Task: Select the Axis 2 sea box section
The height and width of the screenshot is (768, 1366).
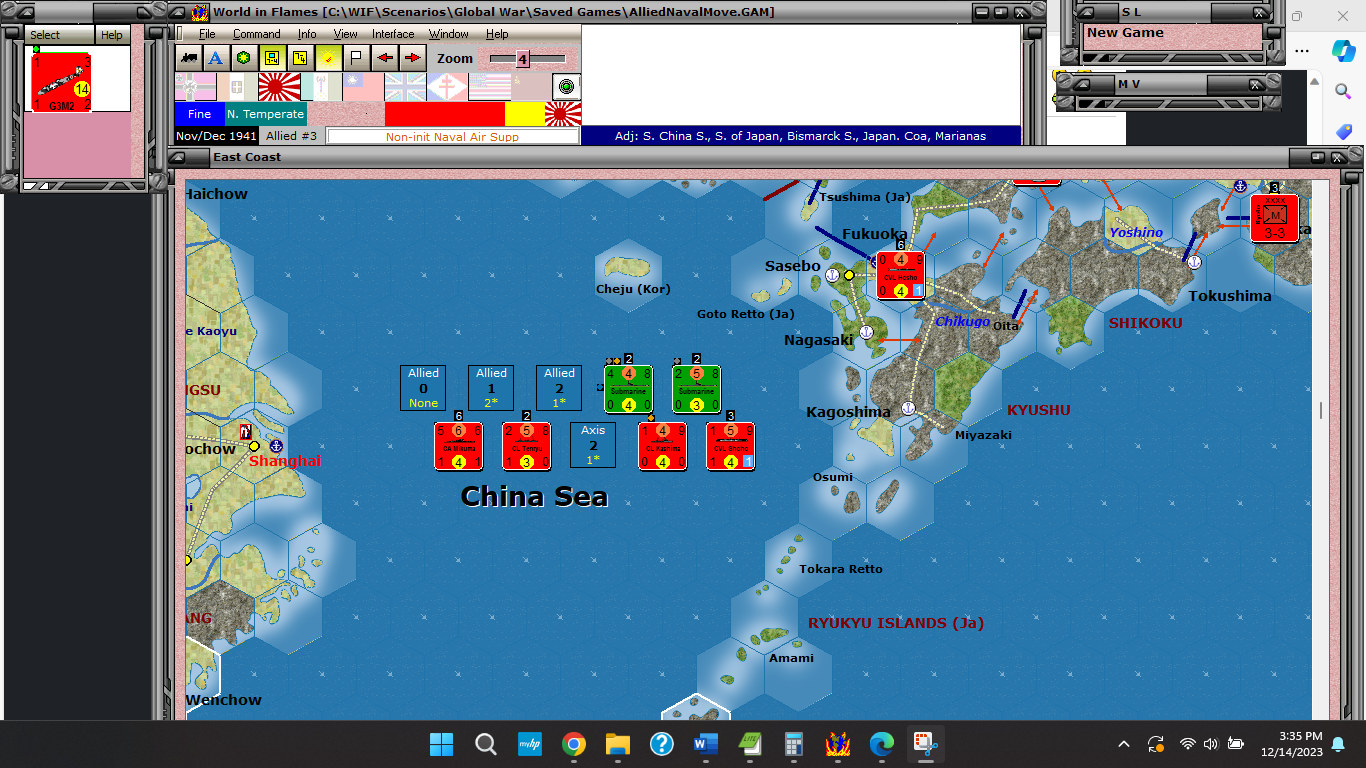Action: (593, 445)
